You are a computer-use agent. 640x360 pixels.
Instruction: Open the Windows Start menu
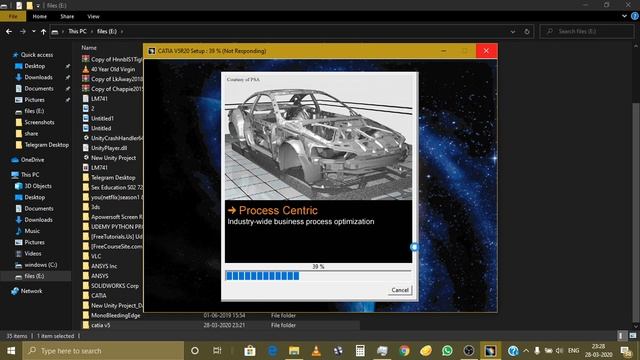[11, 351]
